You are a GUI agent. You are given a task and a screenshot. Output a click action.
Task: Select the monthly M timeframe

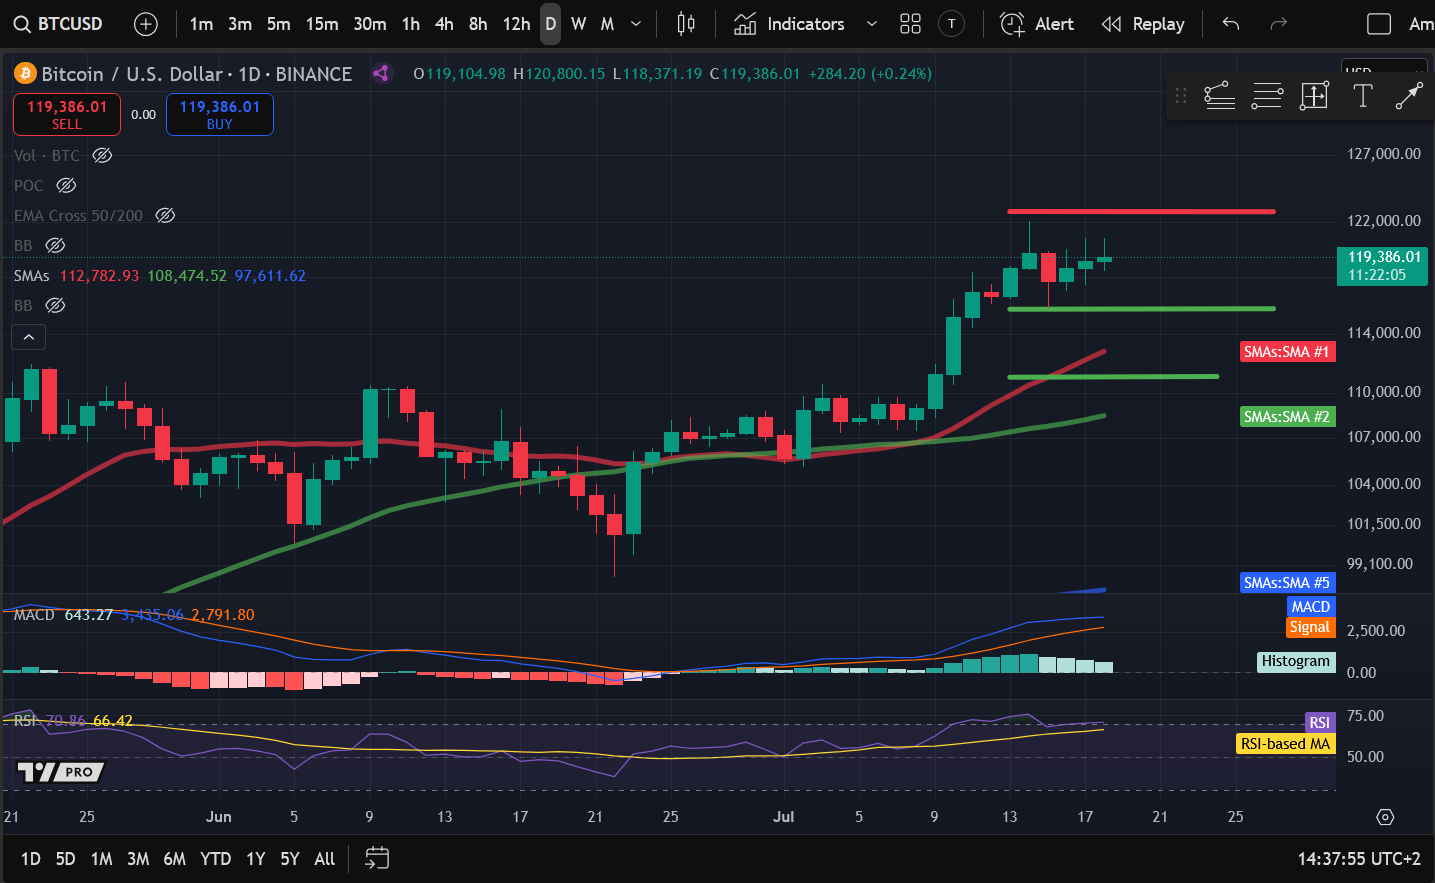[607, 24]
